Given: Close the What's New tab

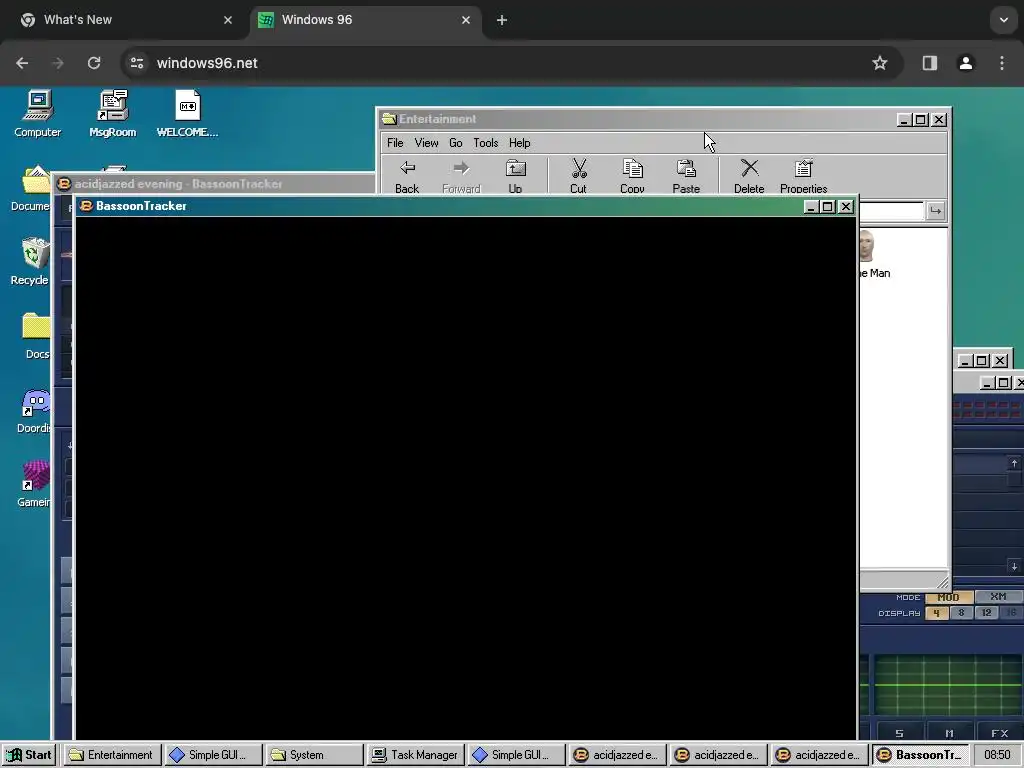Looking at the screenshot, I should 228,20.
